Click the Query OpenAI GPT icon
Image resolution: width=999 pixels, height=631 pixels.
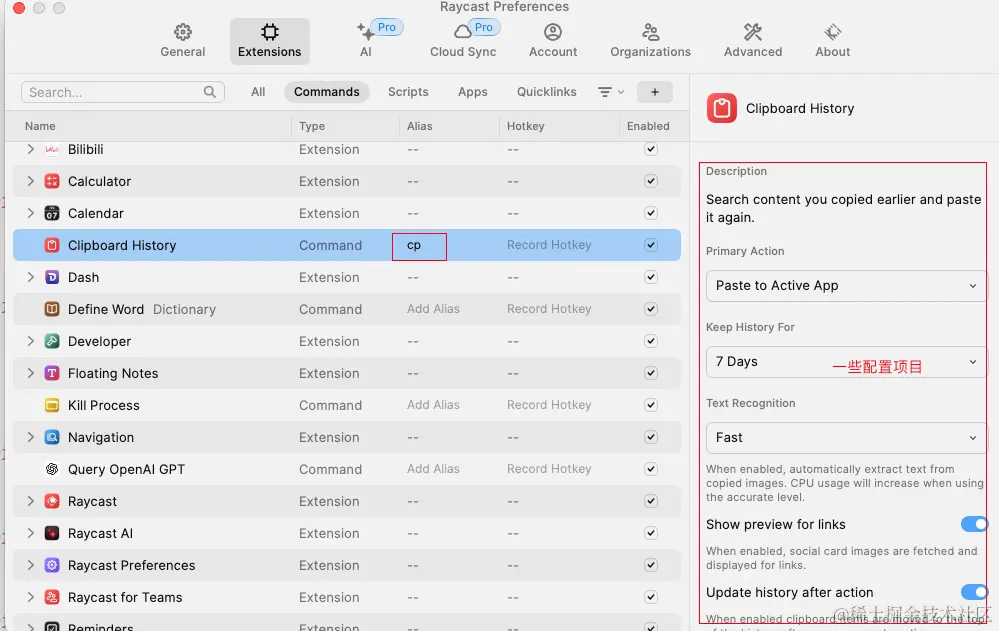tap(52, 469)
